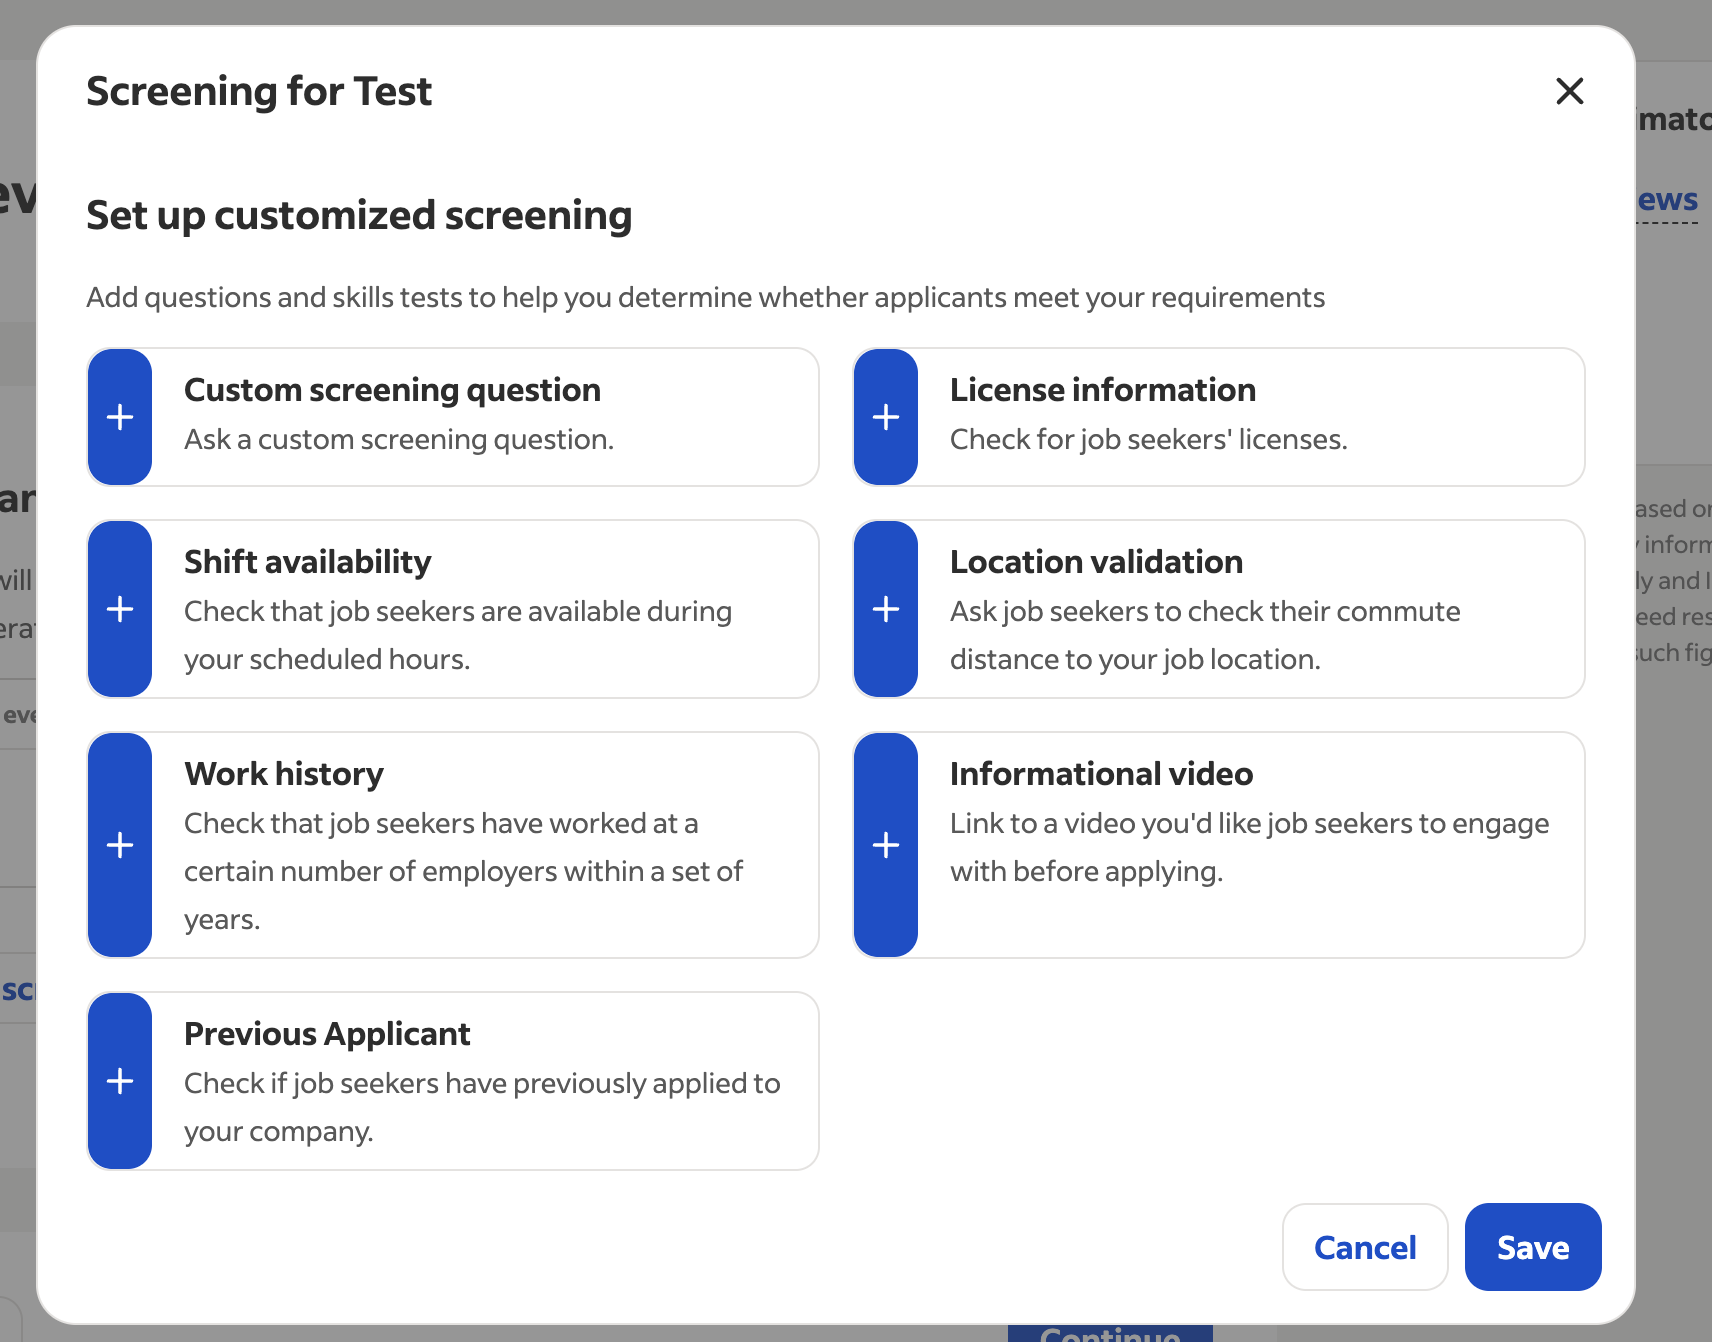Select the Shift availability card
The image size is (1712, 1342).
452,609
